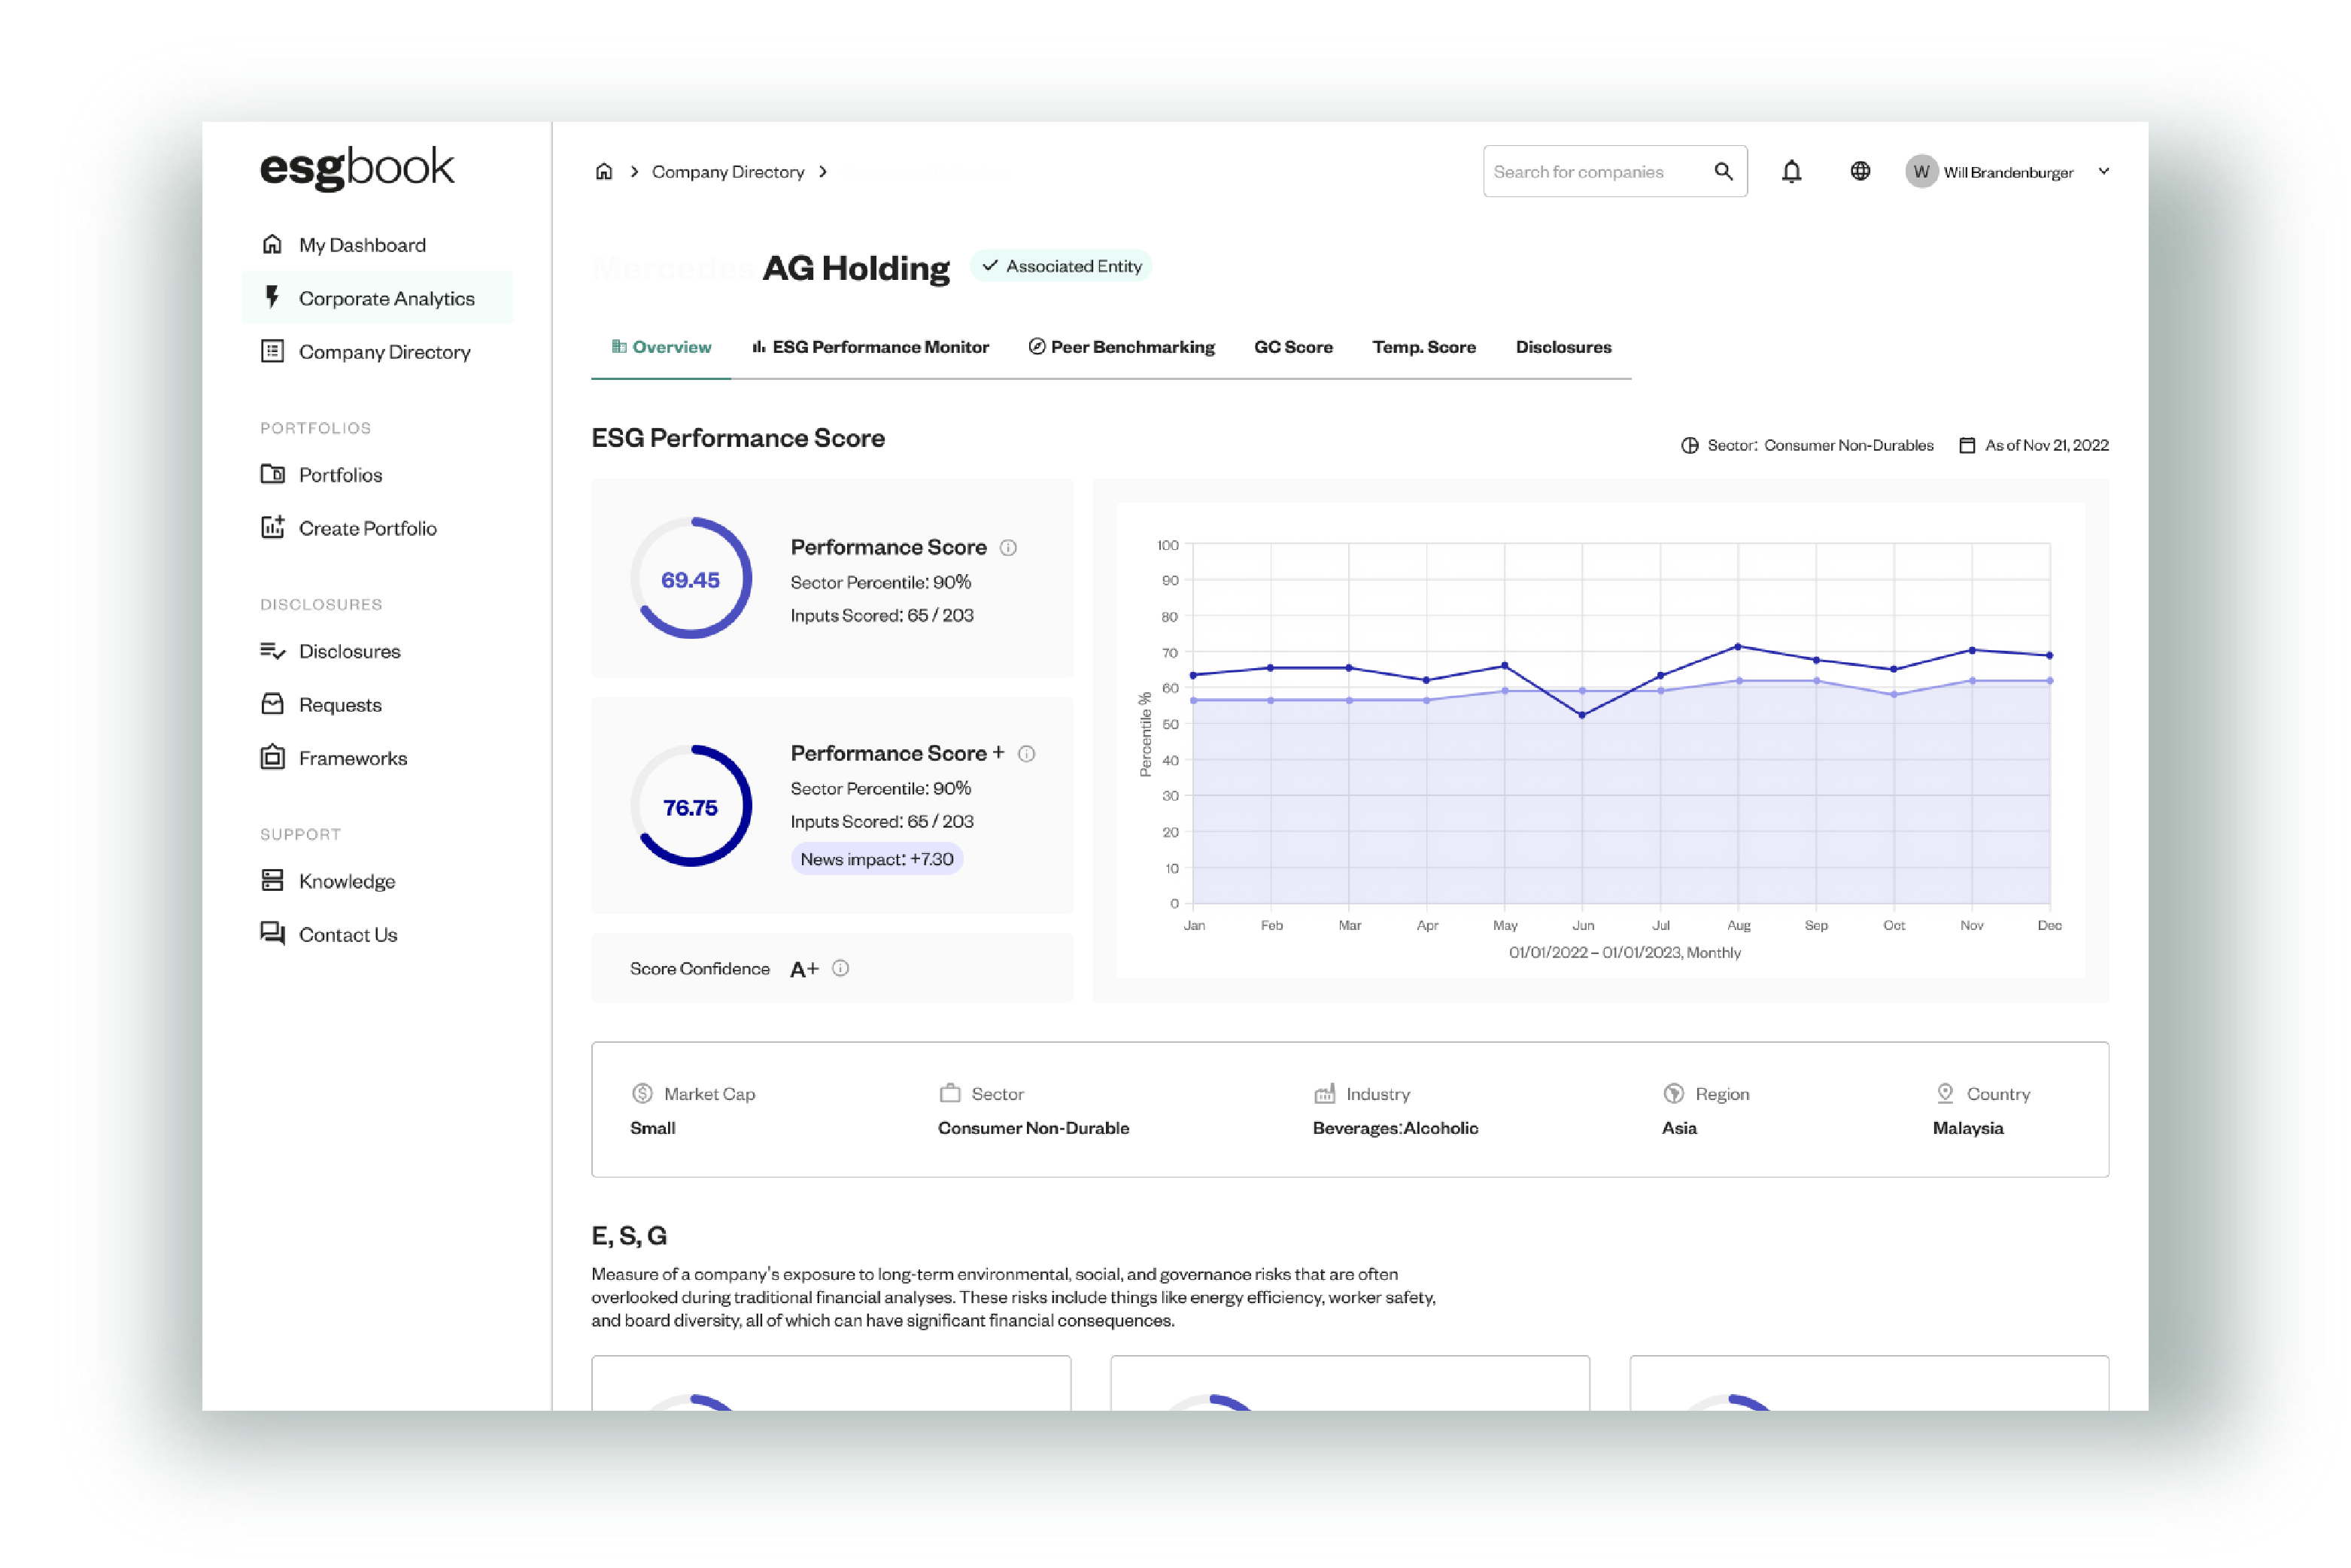Go to Company Directory breadcrumb link
Image resolution: width=2351 pixels, height=1568 pixels.
point(728,172)
